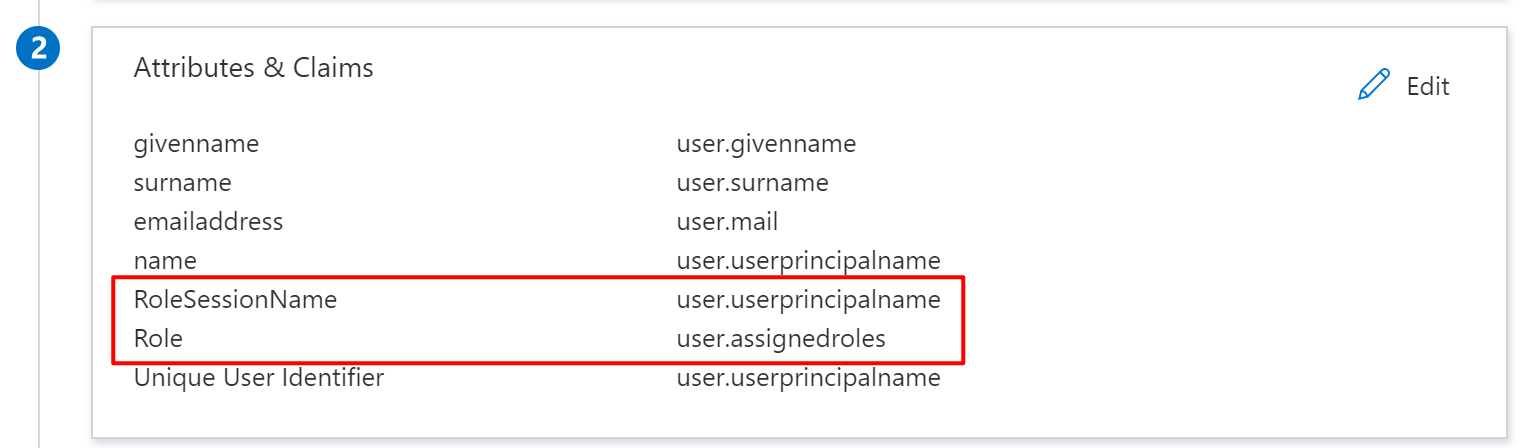
Task: Select the Unique User Identifier claim
Action: (x=258, y=378)
